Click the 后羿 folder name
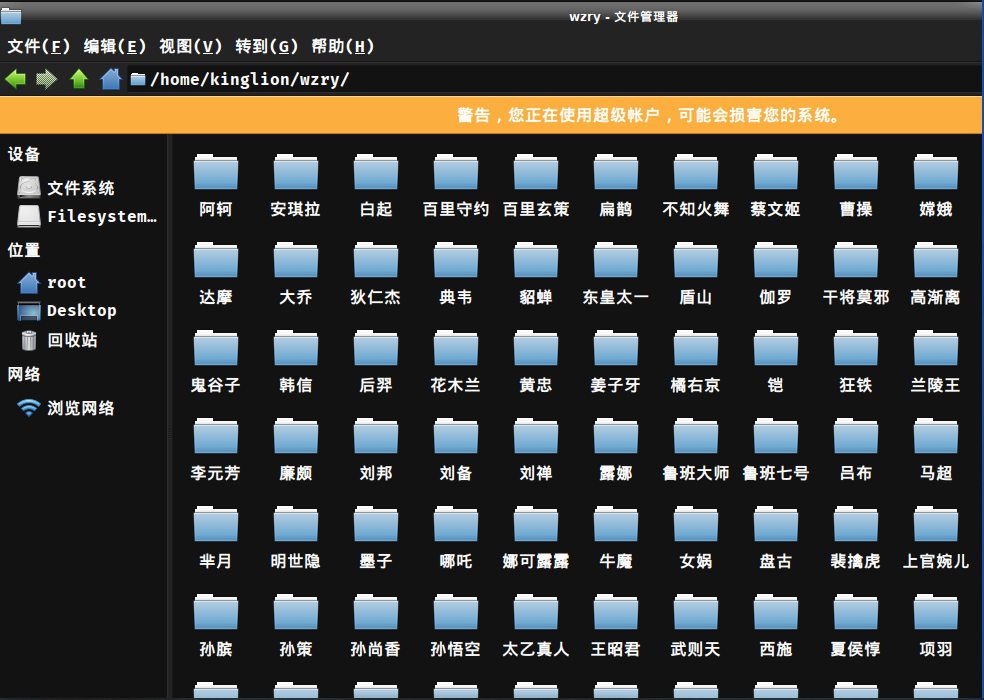Screen dimensions: 984x700 [x=376, y=385]
